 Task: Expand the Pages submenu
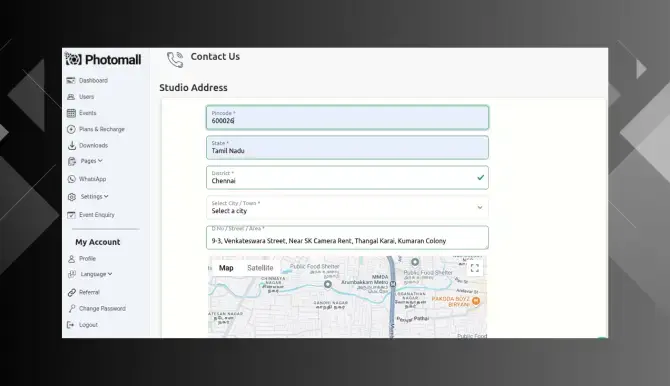[91, 161]
